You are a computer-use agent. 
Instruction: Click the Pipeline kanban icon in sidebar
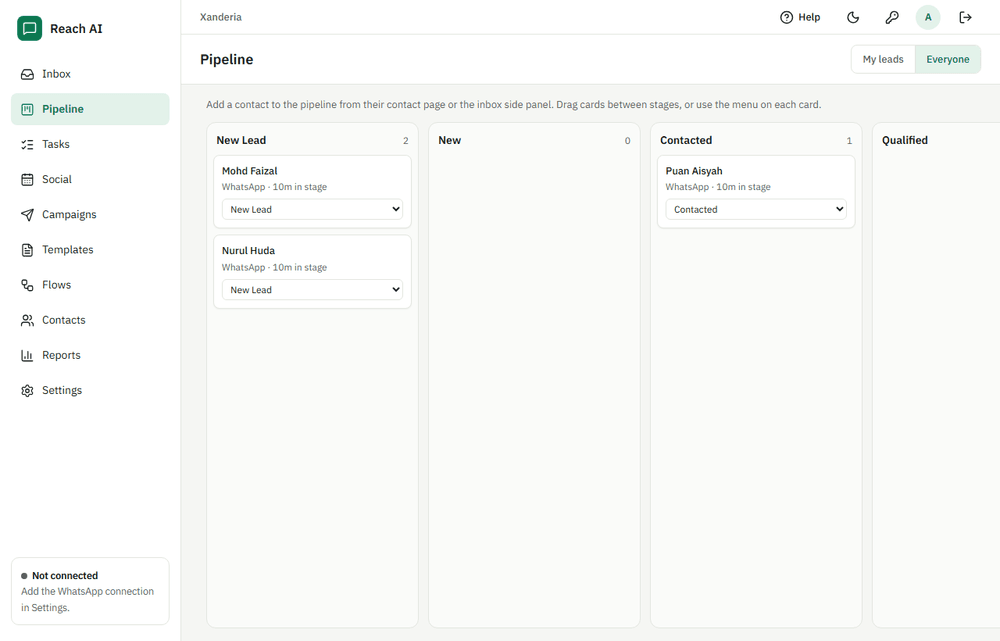27,109
